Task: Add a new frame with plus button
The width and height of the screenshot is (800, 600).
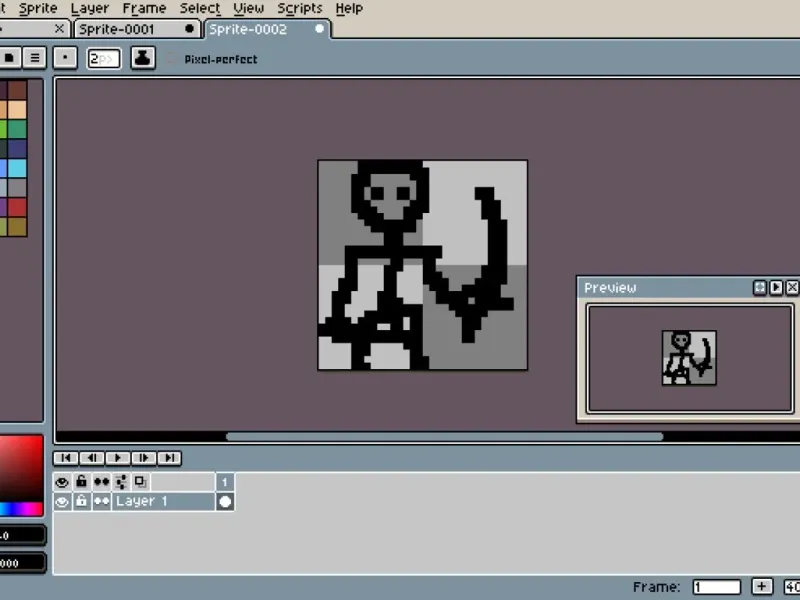Action: pyautogui.click(x=762, y=587)
